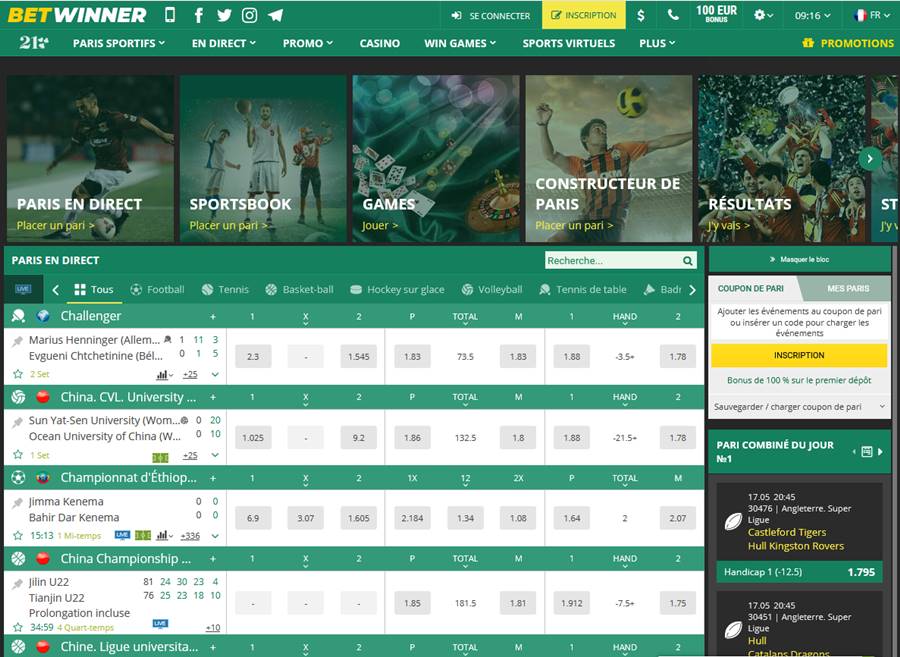The height and width of the screenshot is (657, 900).
Task: Click the calendar icon in Pari combiné
Action: pyautogui.click(x=866, y=452)
